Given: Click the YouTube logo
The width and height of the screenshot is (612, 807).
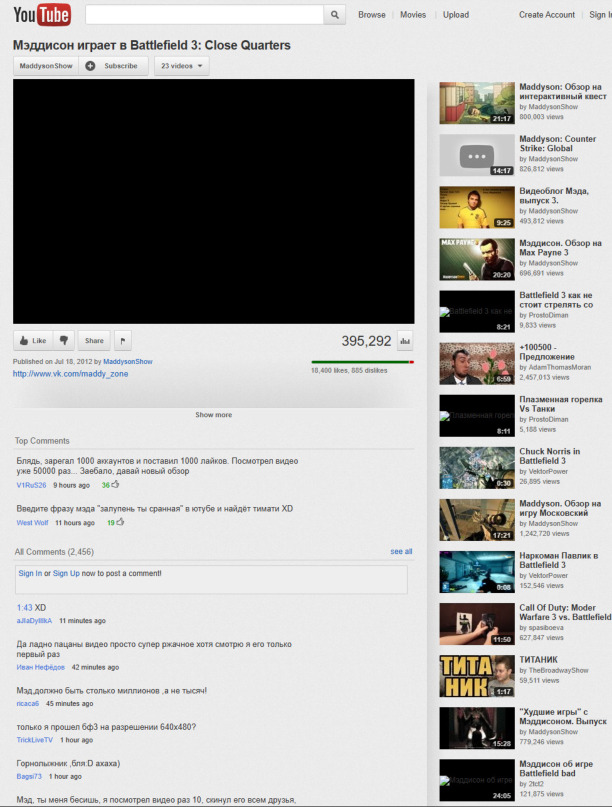Looking at the screenshot, I should coord(42,15).
